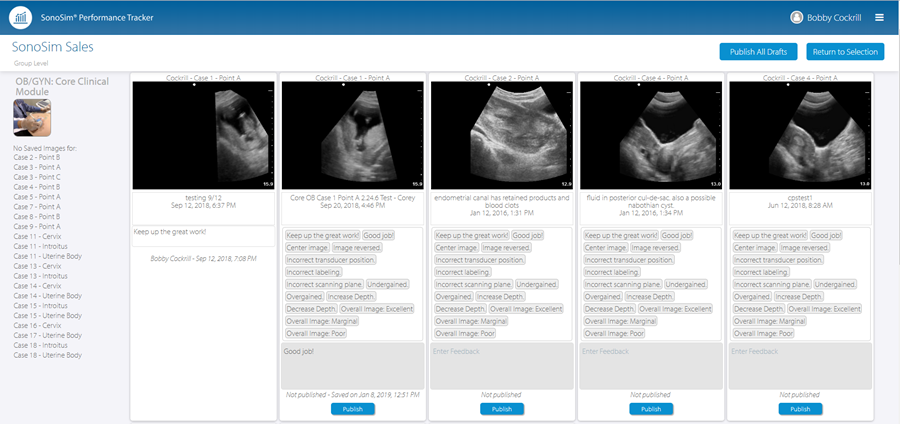Add 'Overgained.' tag in Case 2 card

click(x=453, y=297)
